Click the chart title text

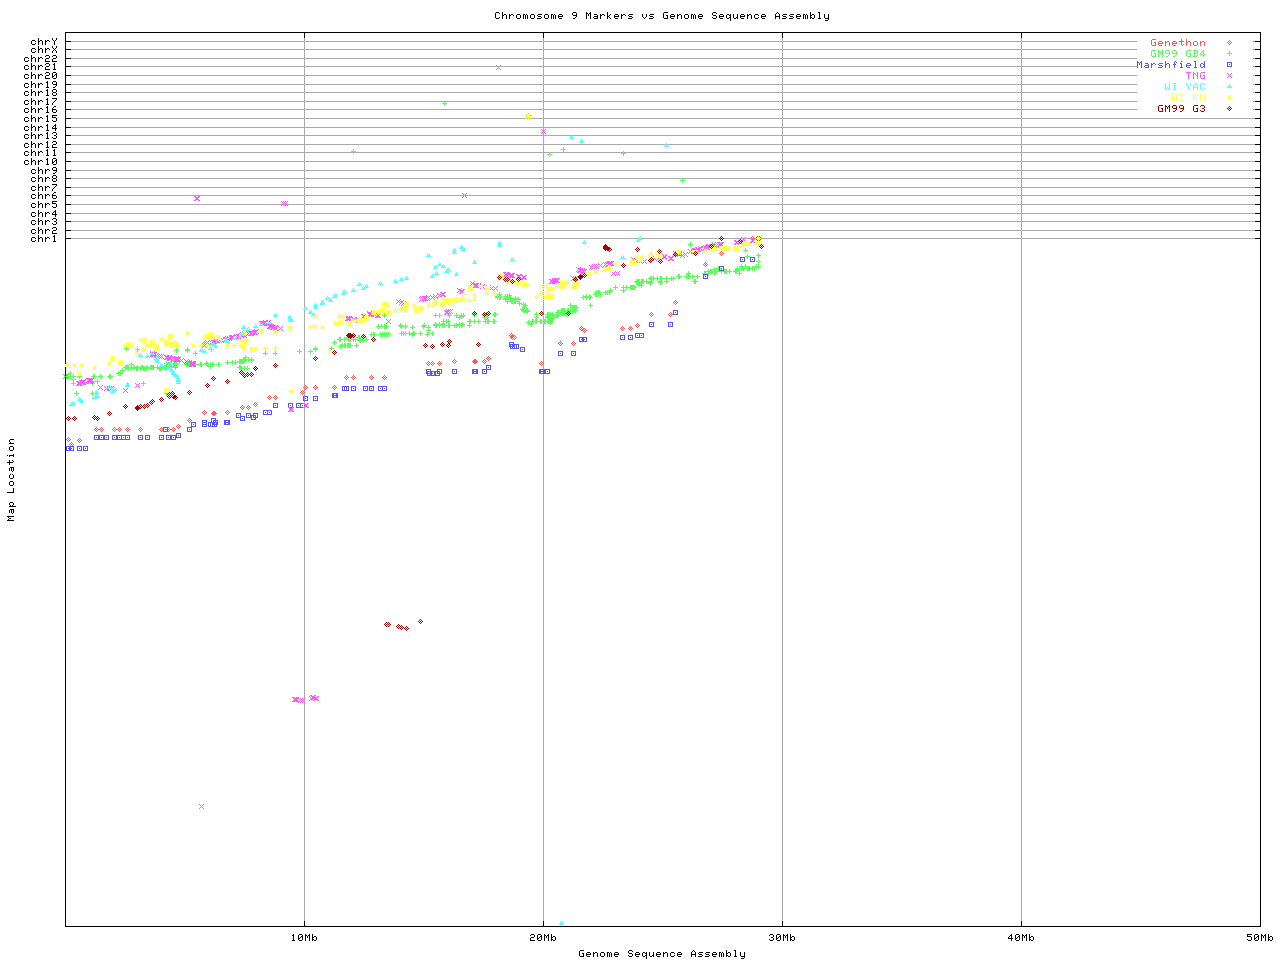pos(661,16)
